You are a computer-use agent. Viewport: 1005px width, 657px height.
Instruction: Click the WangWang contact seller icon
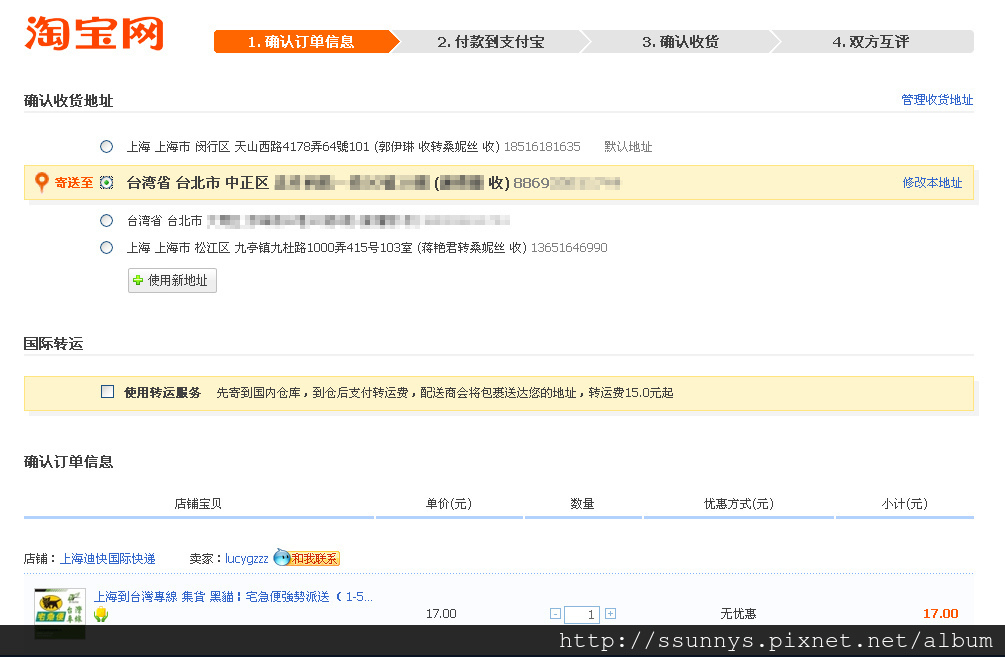click(306, 558)
